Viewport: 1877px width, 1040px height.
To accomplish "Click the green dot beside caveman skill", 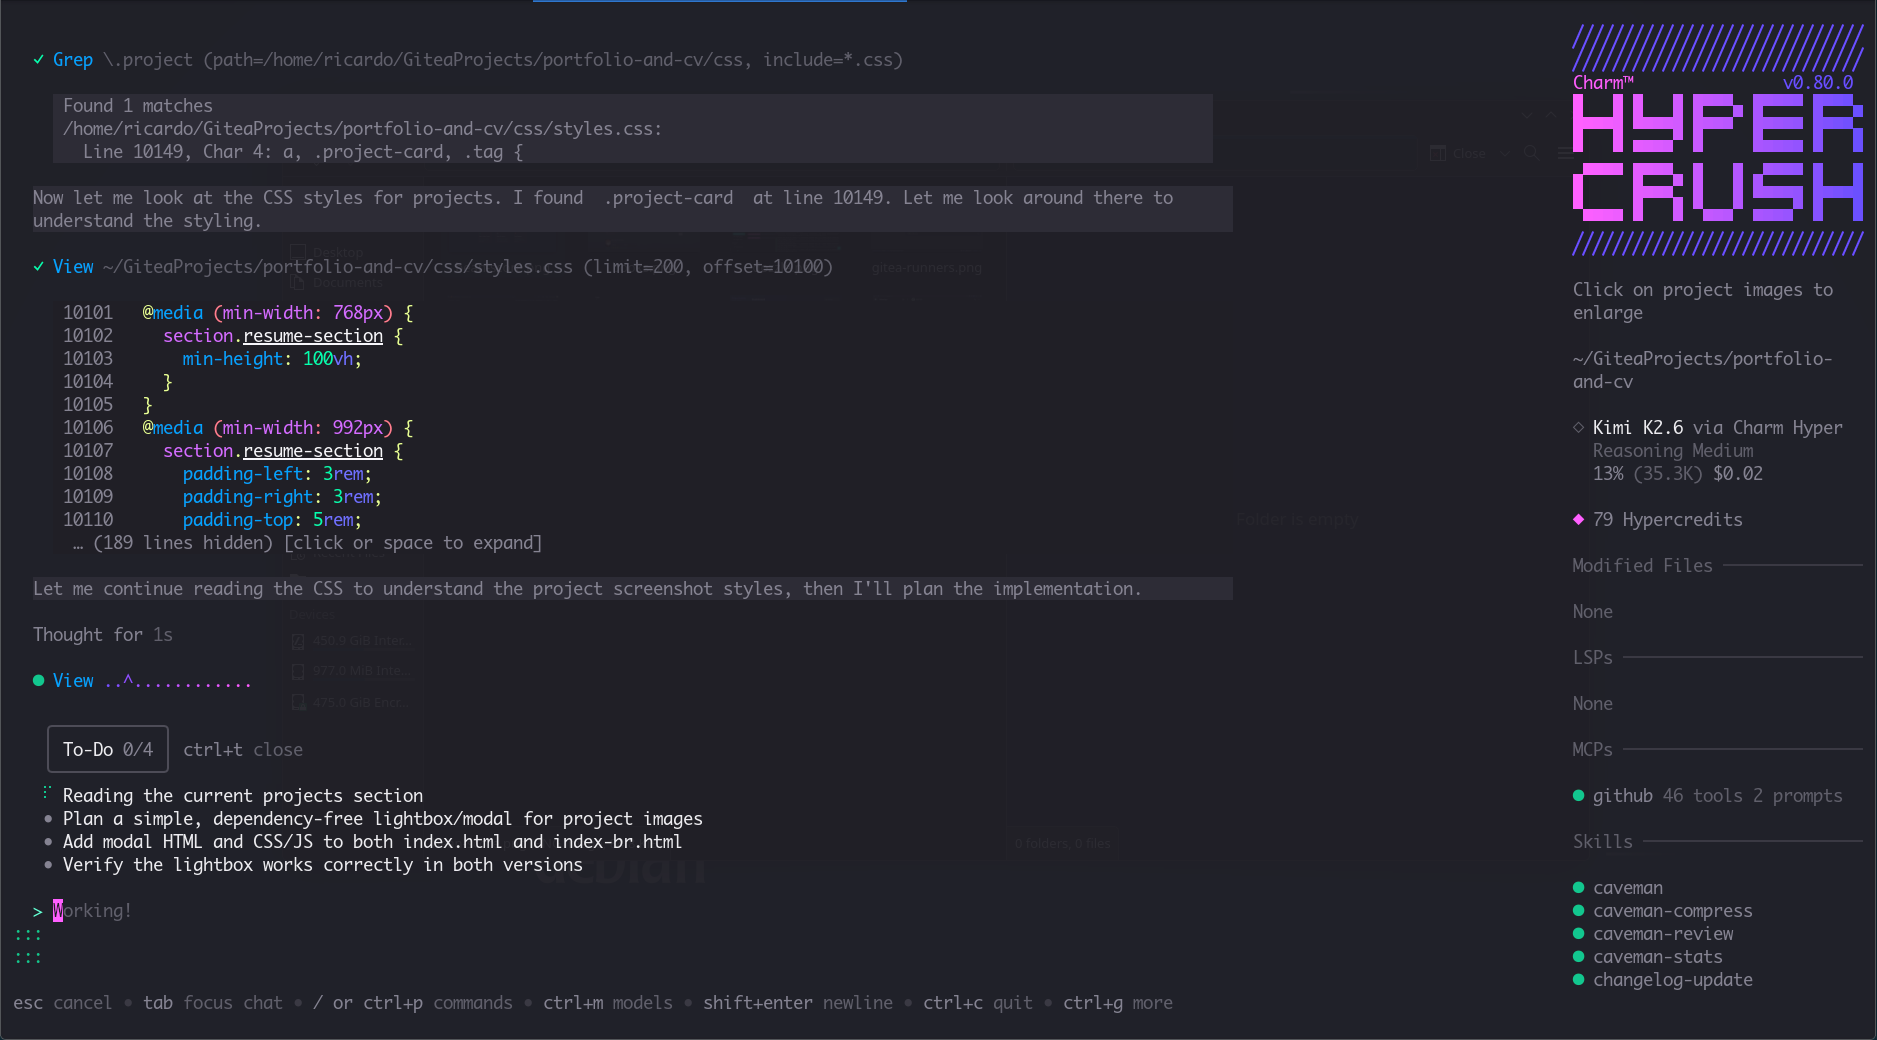I will [1578, 888].
